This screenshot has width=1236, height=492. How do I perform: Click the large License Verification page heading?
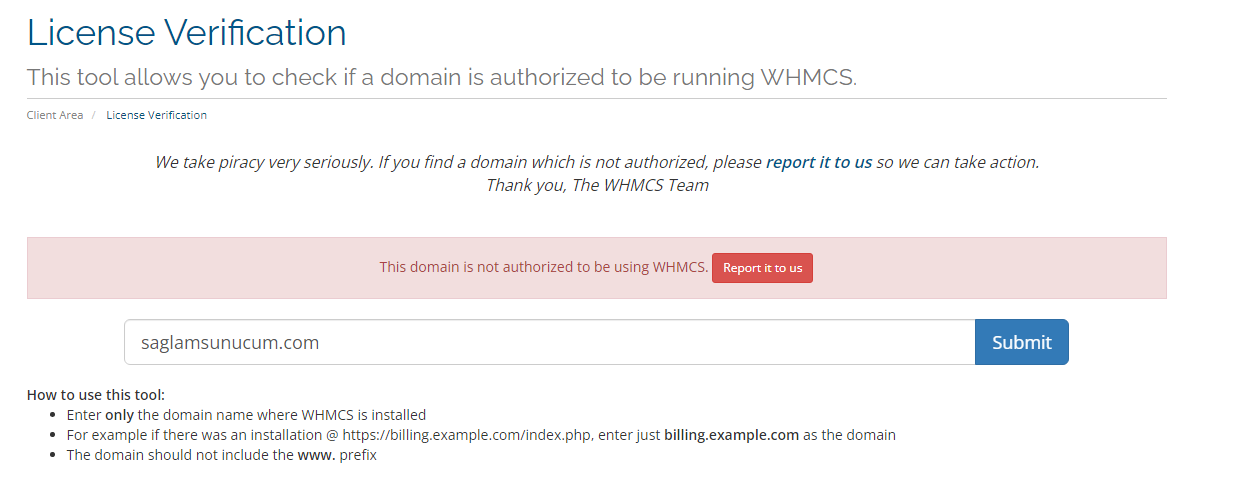pyautogui.click(x=187, y=33)
